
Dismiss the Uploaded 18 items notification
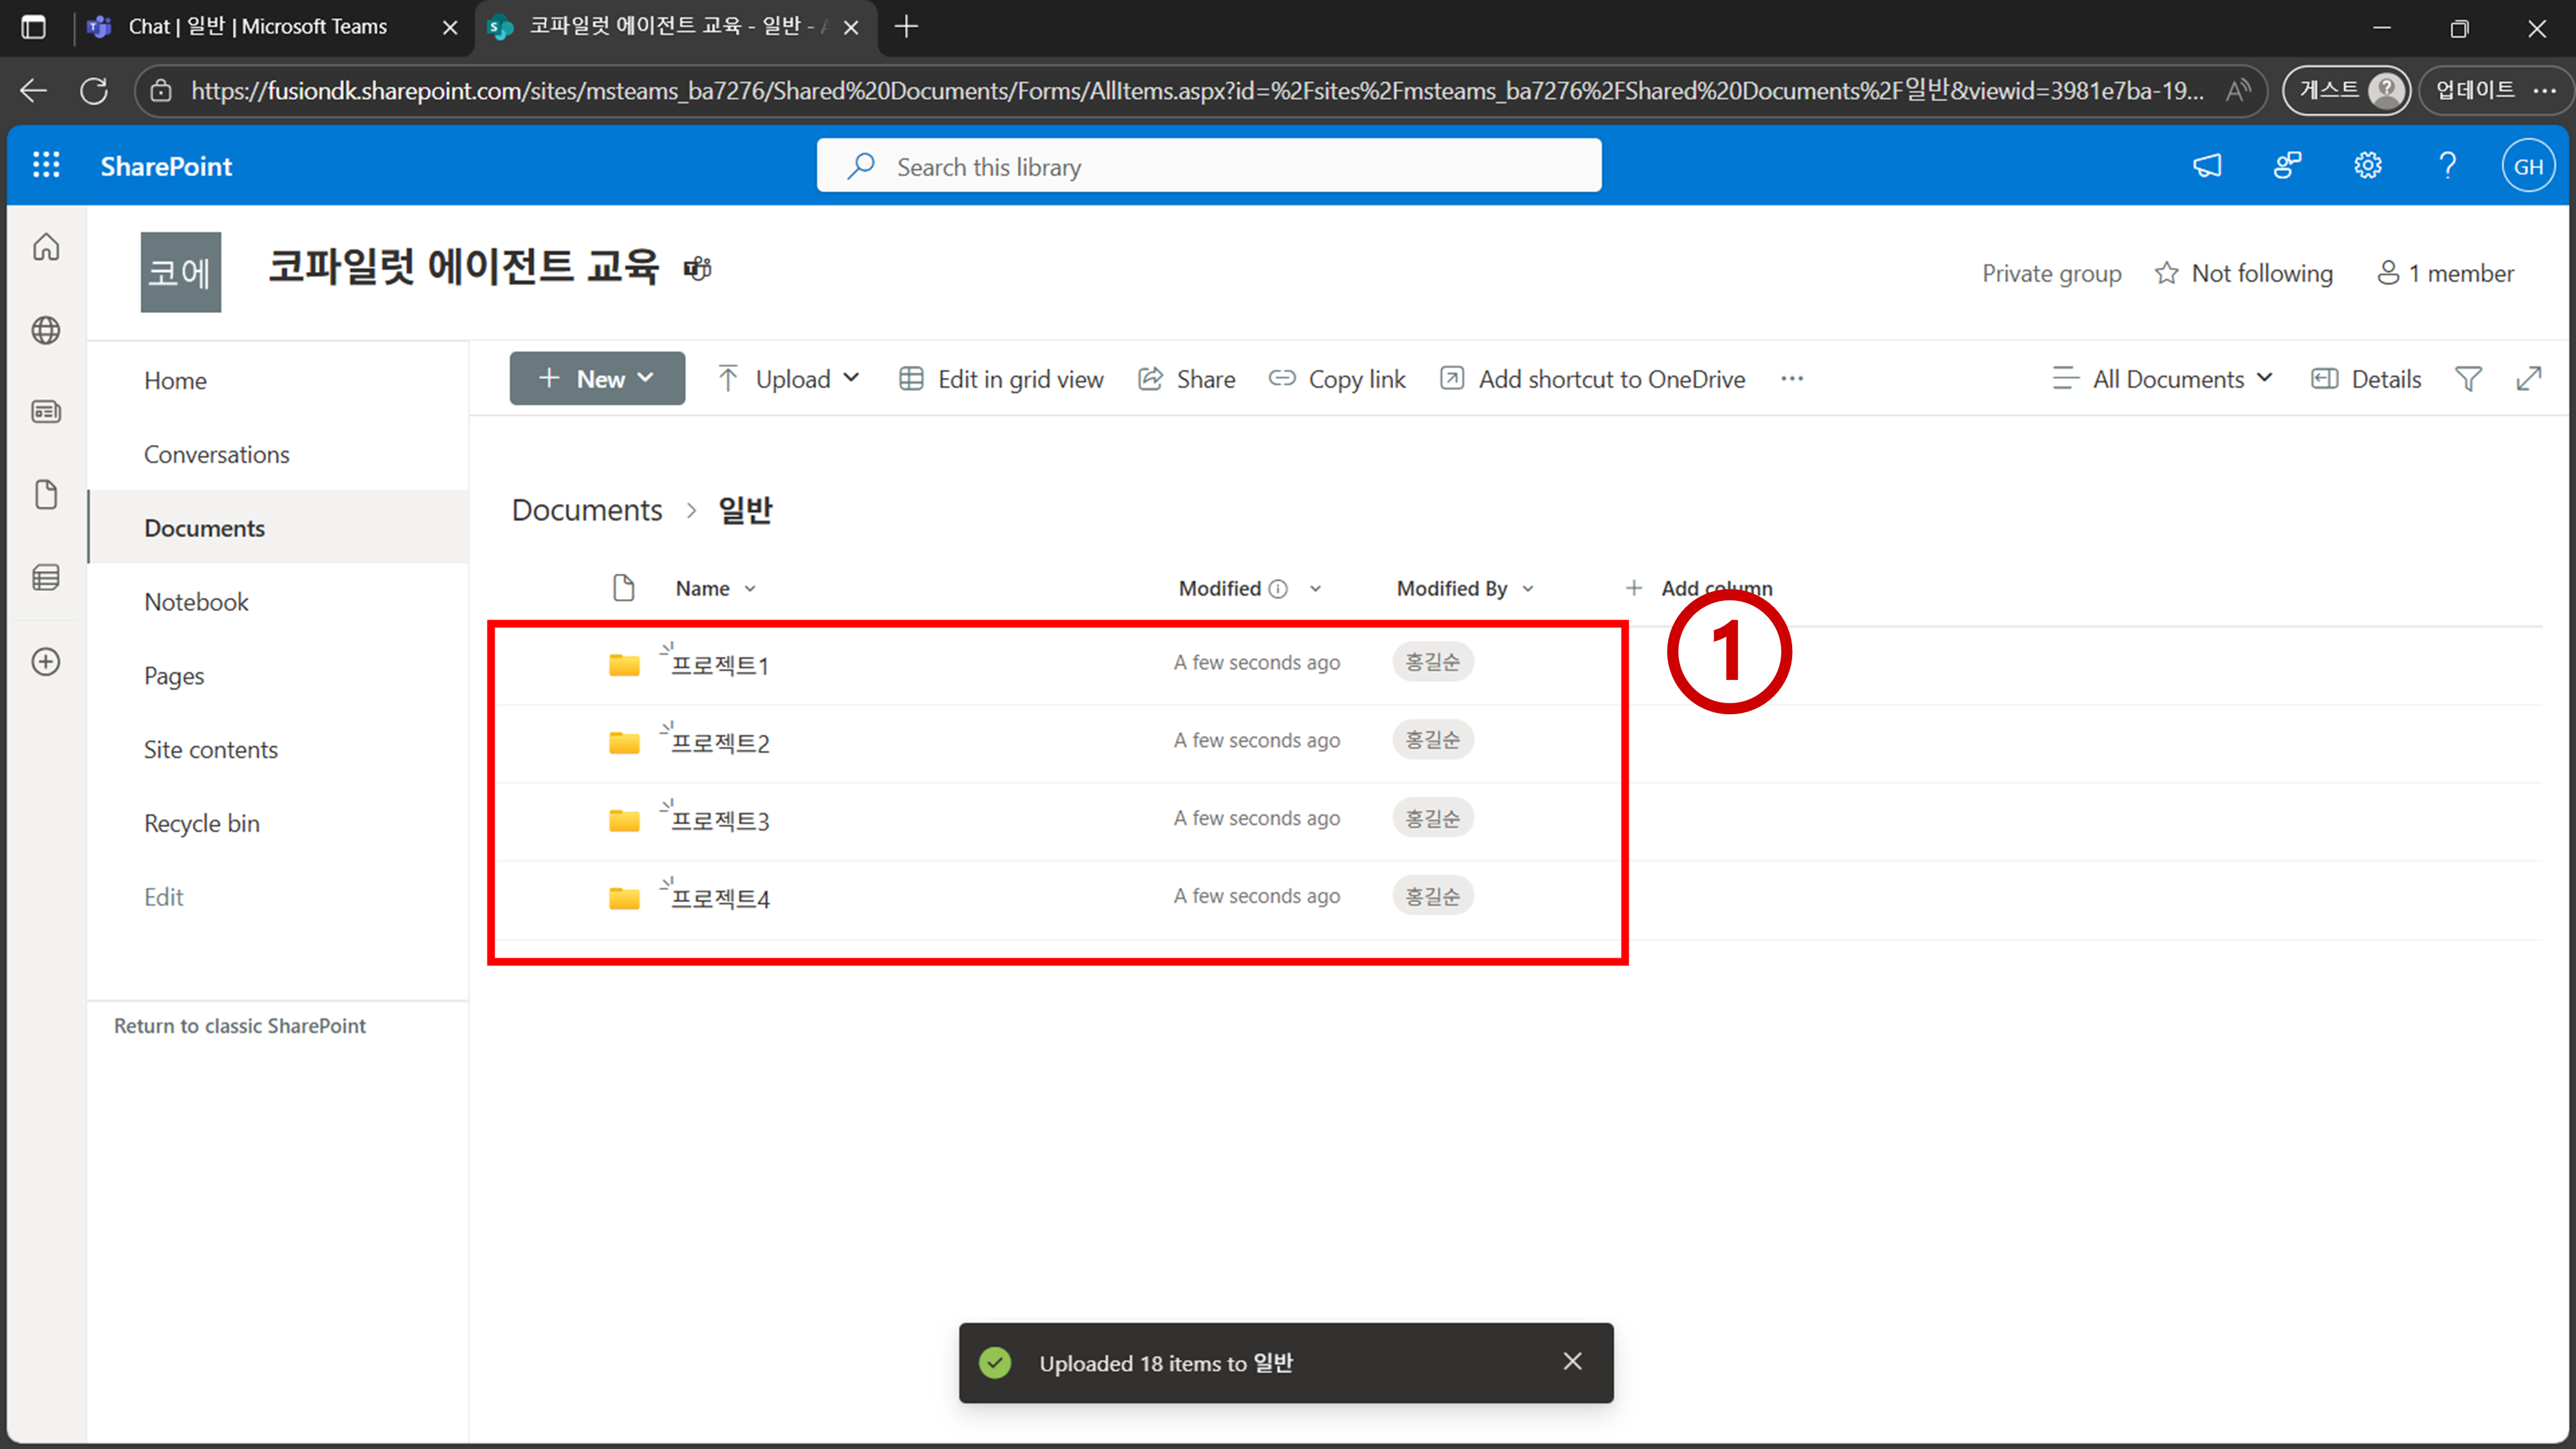pyautogui.click(x=1572, y=1361)
